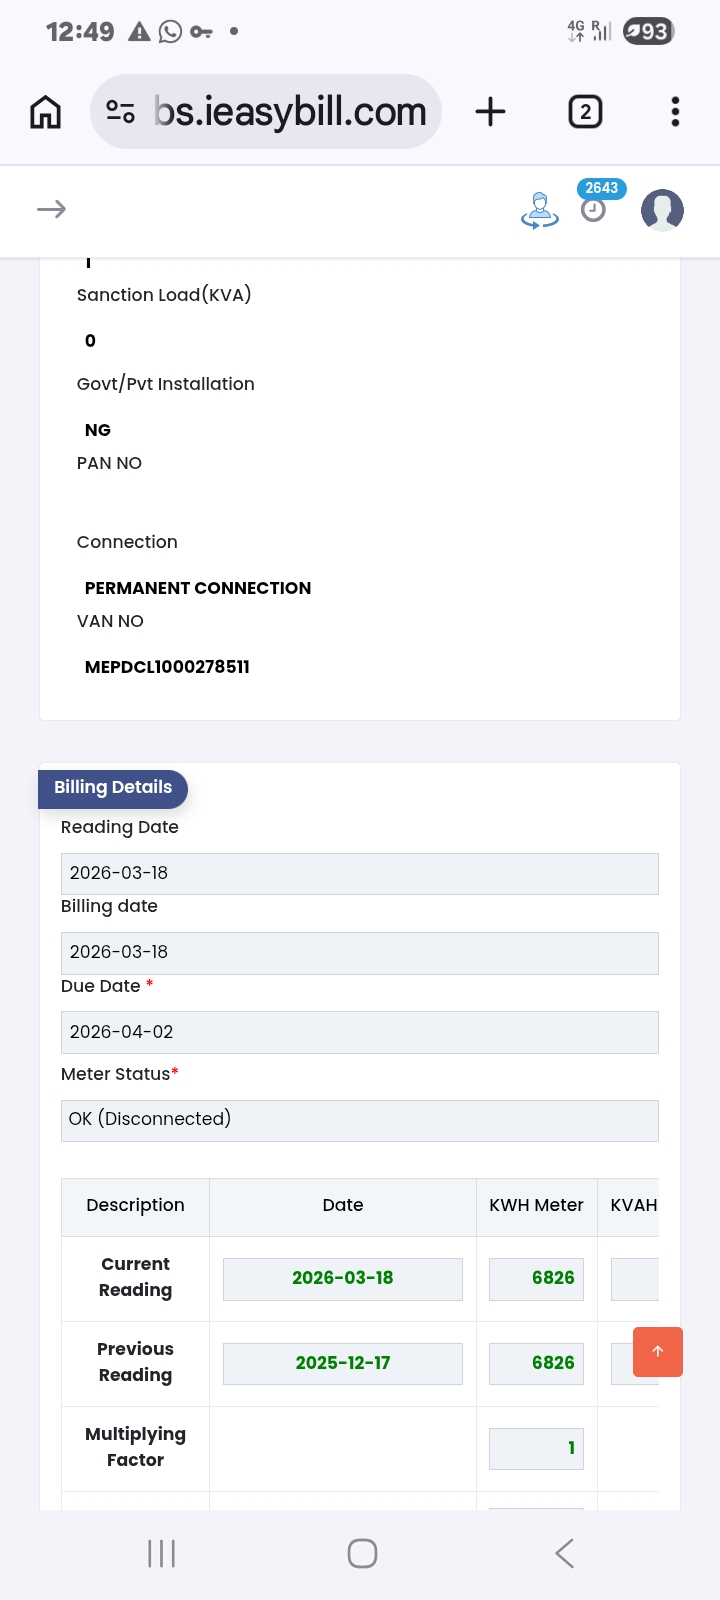
Task: Open the tab switcher showing 2 tabs
Action: coord(585,112)
